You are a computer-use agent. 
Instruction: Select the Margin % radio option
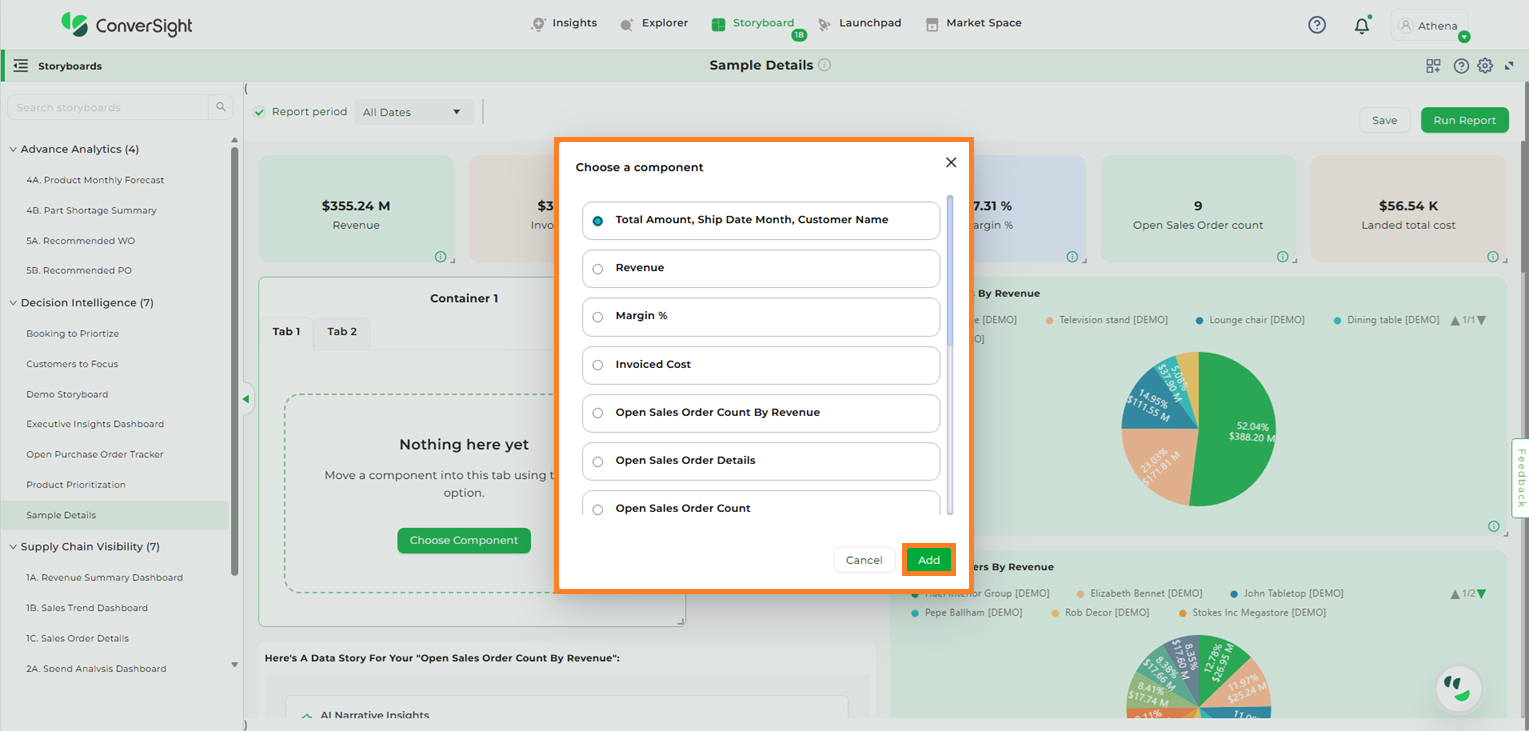tap(598, 317)
